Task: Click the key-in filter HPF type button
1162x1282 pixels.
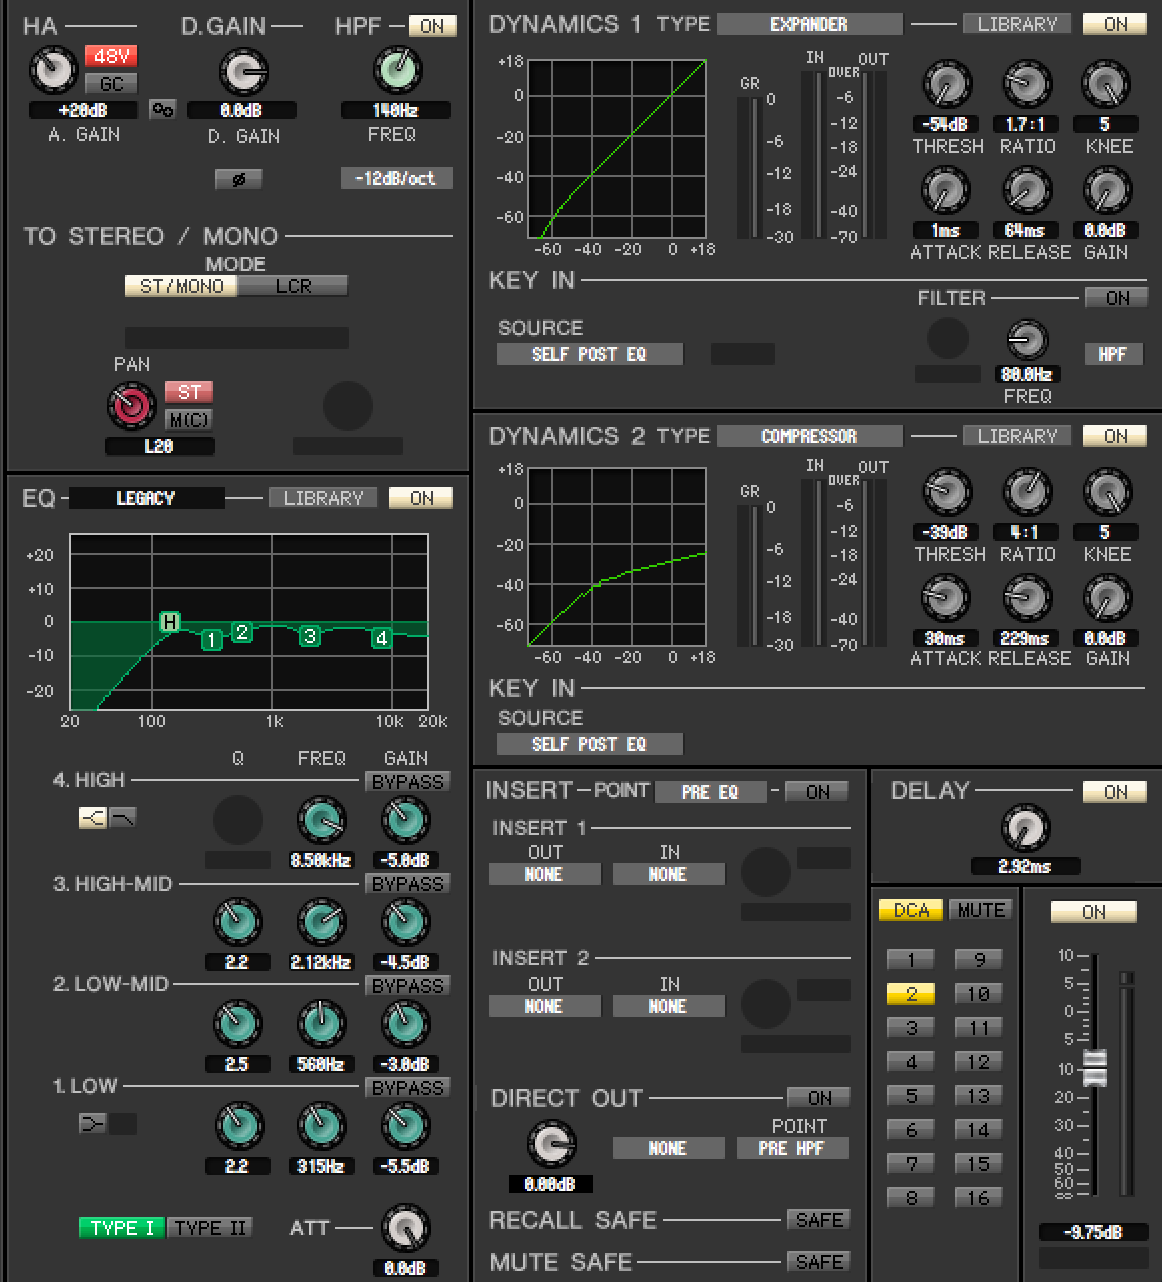Action: 1113,354
